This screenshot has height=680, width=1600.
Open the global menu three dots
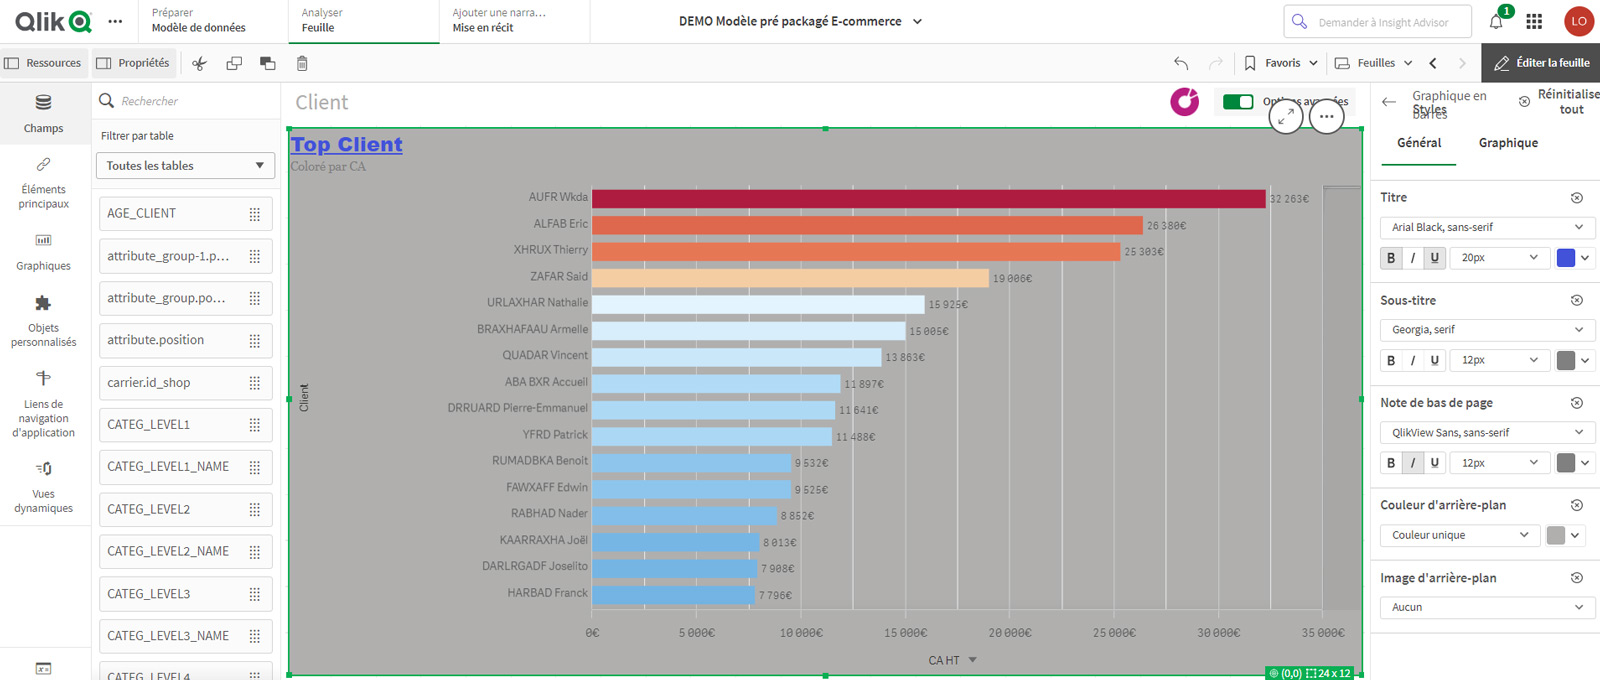[x=116, y=21]
